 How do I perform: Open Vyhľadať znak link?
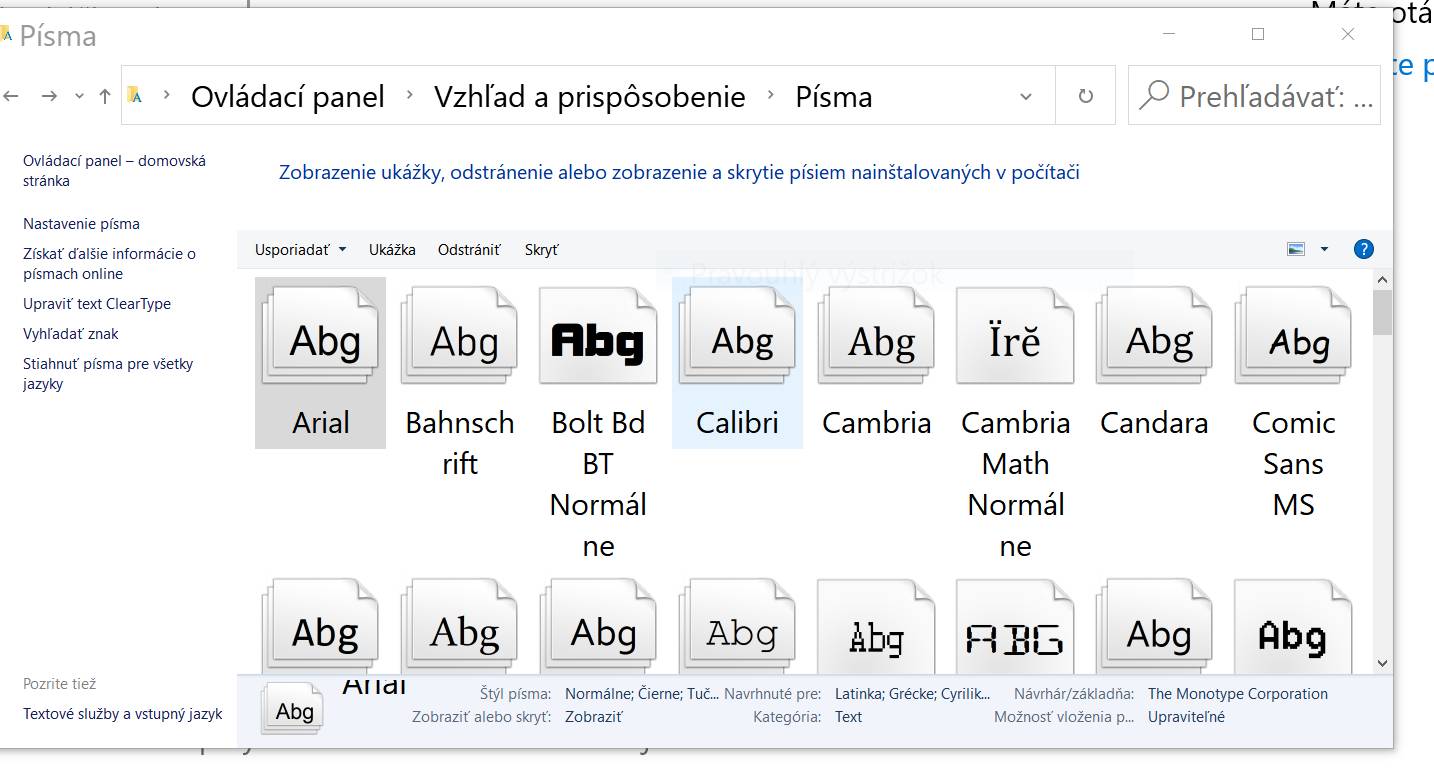pyautogui.click(x=71, y=334)
